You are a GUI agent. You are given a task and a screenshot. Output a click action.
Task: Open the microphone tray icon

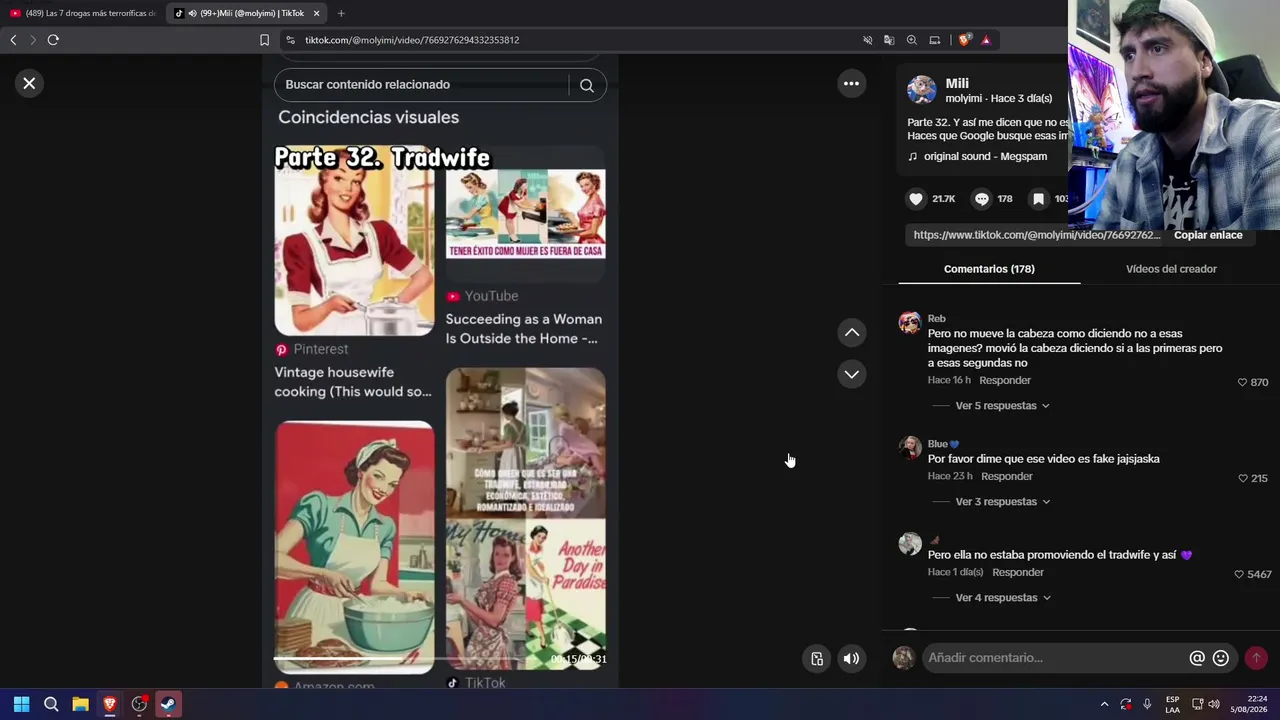coord(1147,704)
